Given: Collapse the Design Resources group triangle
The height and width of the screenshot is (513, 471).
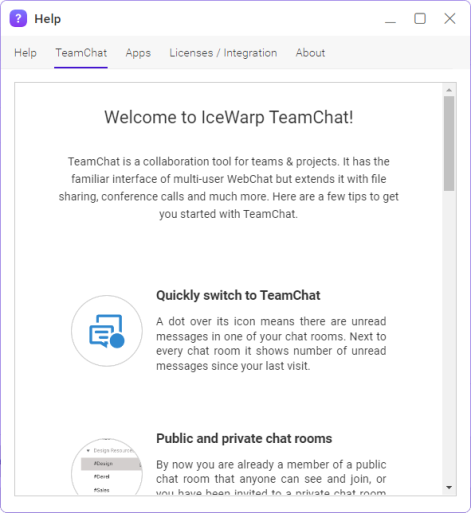Looking at the screenshot, I should coord(88,450).
